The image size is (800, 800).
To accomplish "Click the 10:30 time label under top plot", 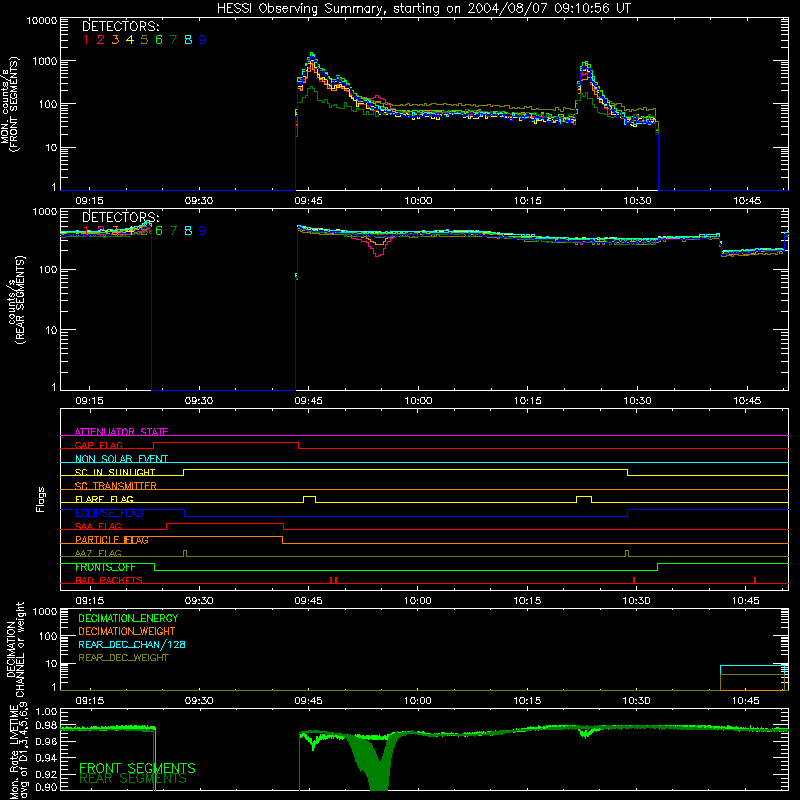I will coord(637,201).
